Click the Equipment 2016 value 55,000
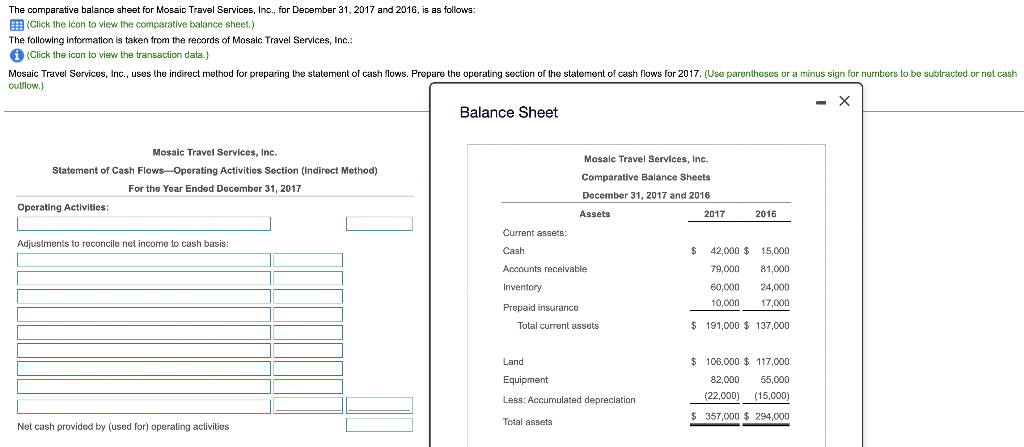This screenshot has width=1024, height=447. tap(775, 380)
